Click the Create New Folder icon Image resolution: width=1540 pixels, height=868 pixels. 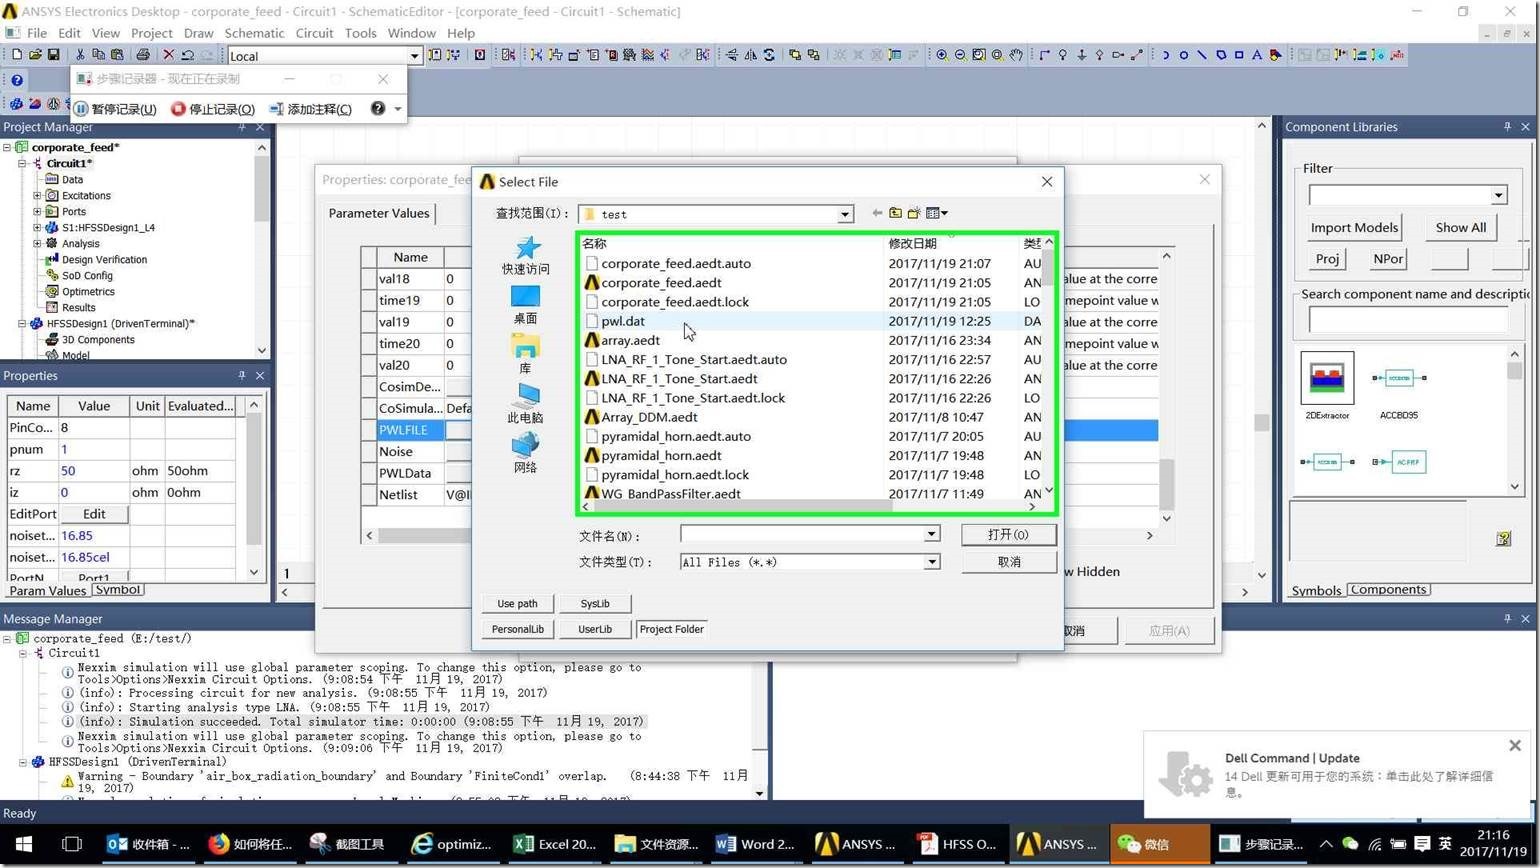click(x=914, y=213)
